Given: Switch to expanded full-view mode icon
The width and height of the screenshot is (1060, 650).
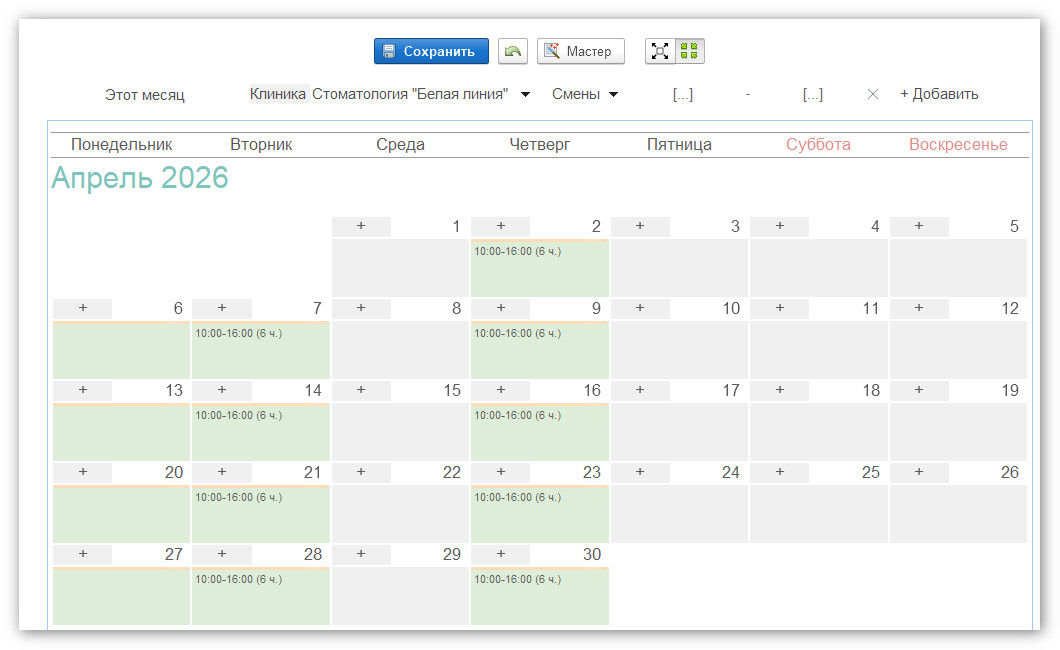Looking at the screenshot, I should click(x=660, y=51).
